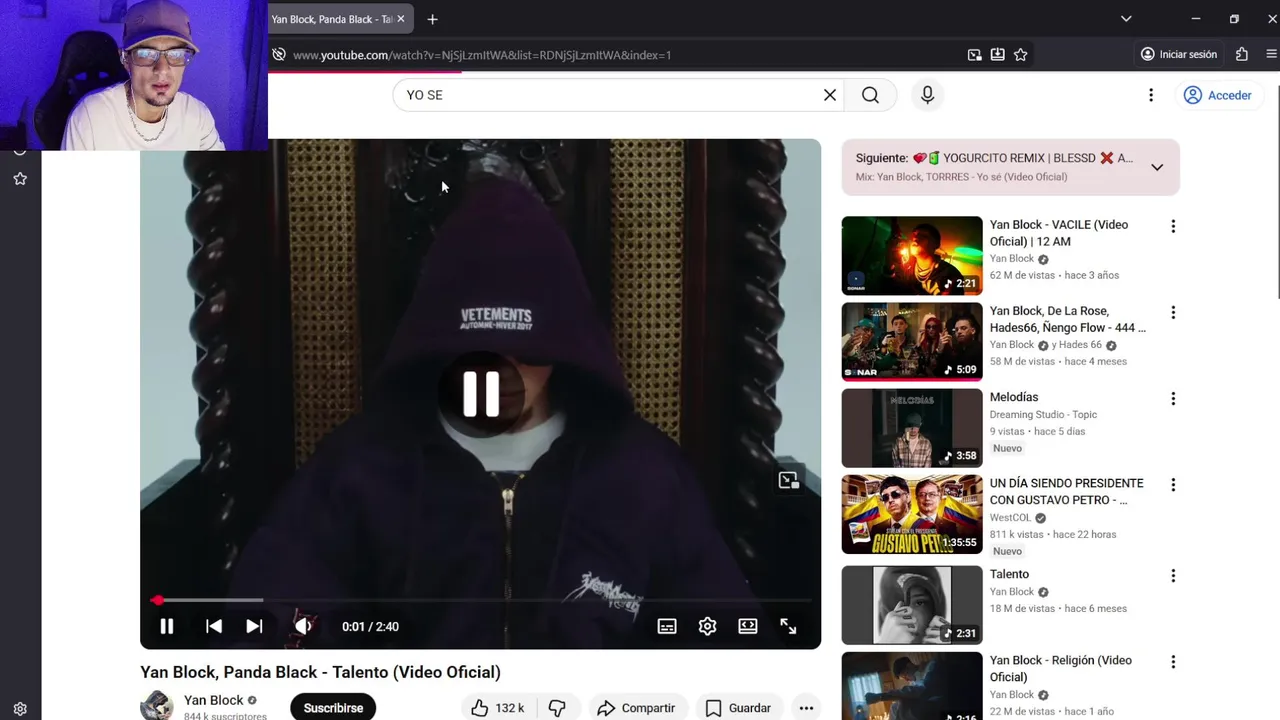
Task: Open the browser extensions icon
Action: tap(1241, 55)
